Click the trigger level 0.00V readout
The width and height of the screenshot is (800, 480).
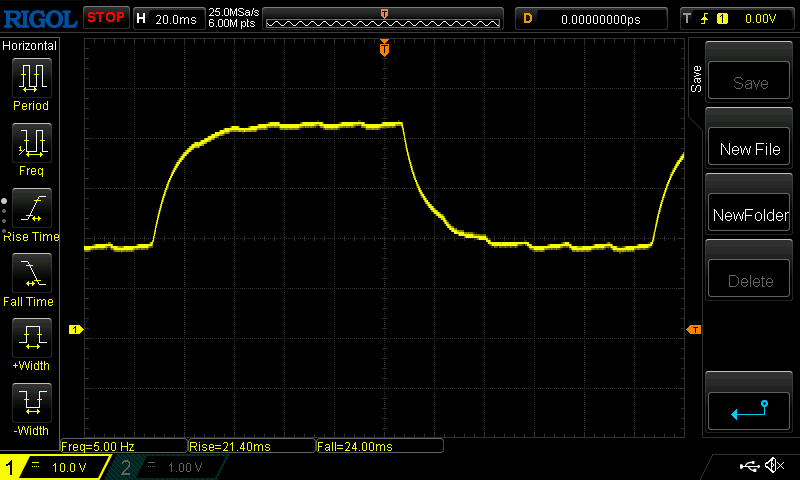[760, 19]
